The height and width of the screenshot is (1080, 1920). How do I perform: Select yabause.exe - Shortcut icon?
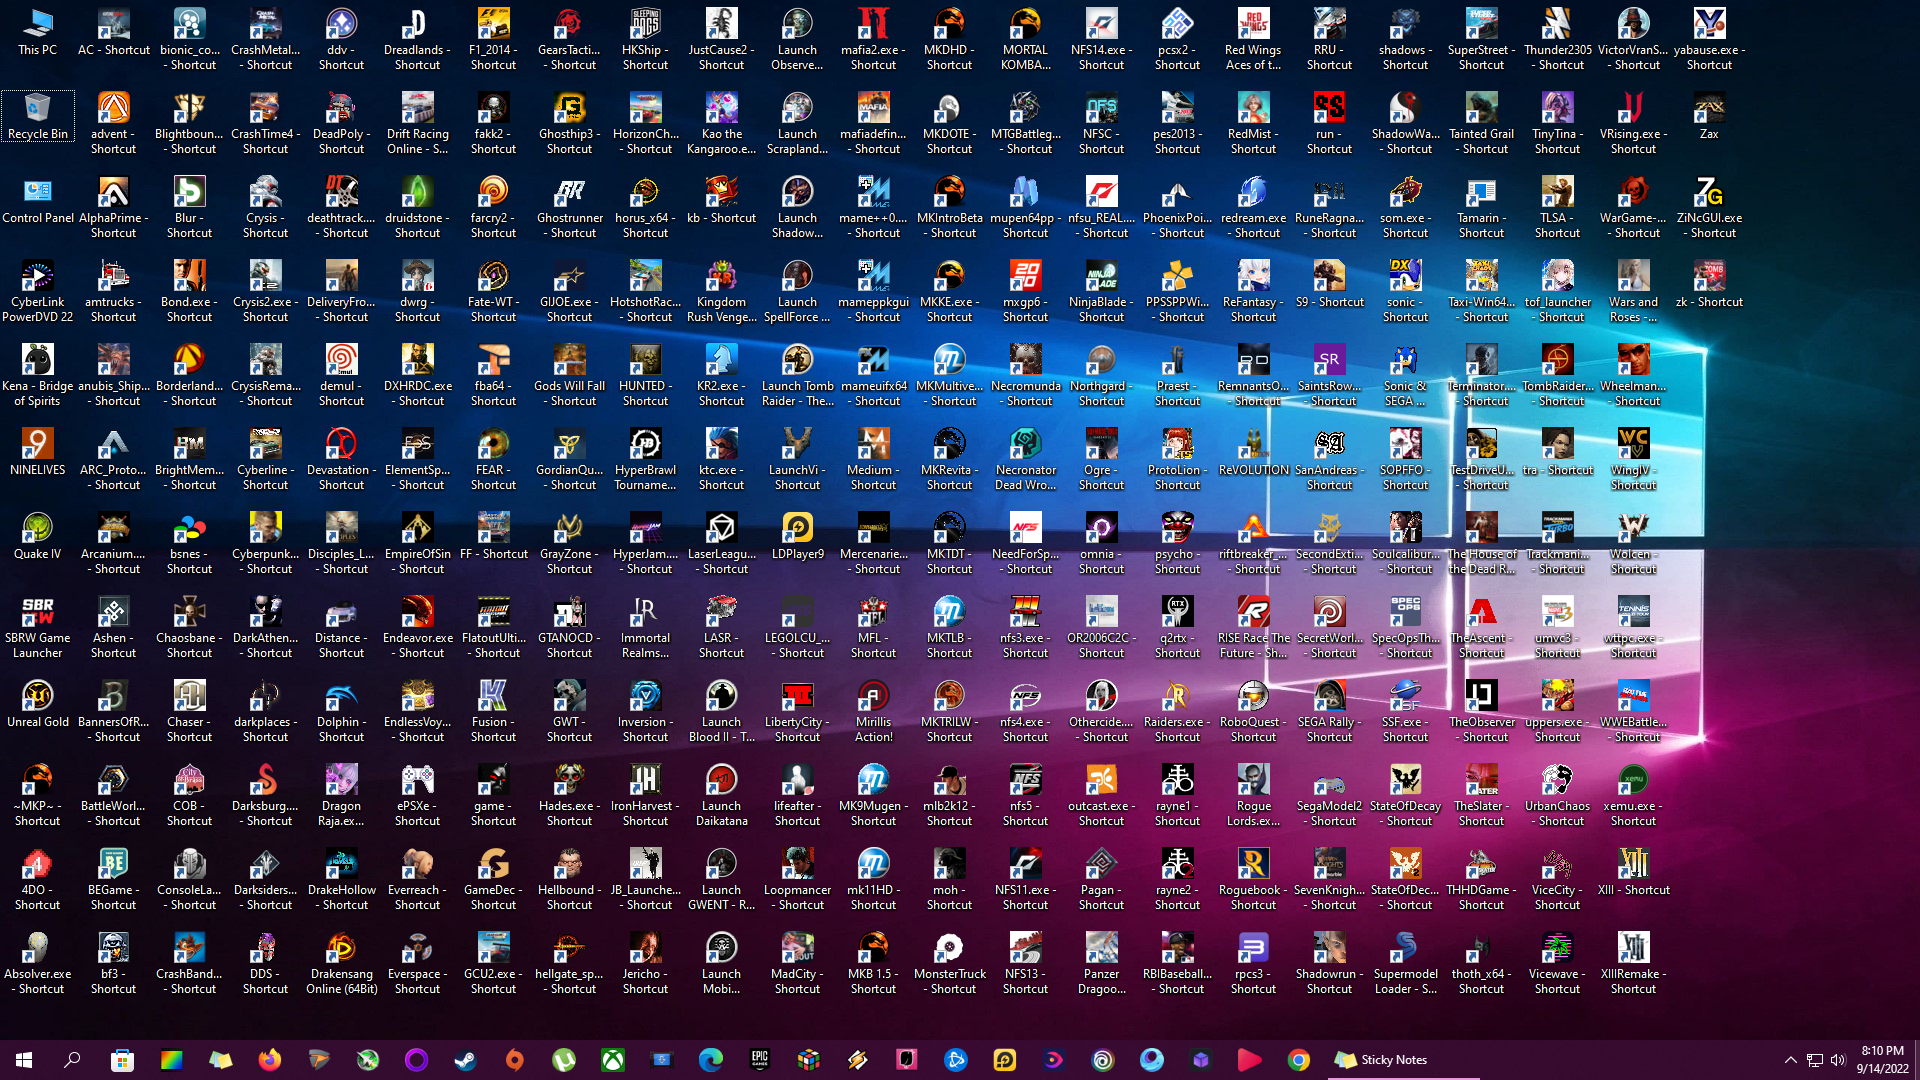click(x=1710, y=39)
